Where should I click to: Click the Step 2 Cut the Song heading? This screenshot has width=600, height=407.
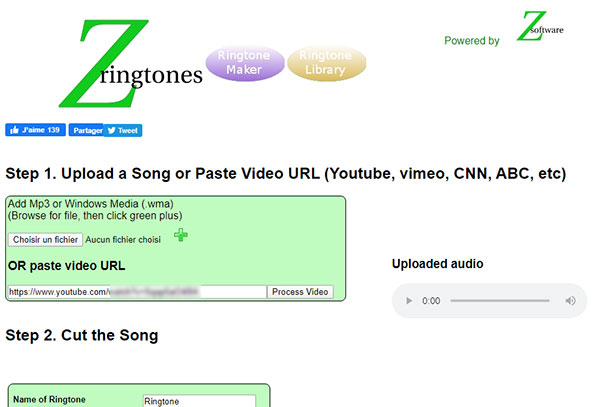[82, 335]
